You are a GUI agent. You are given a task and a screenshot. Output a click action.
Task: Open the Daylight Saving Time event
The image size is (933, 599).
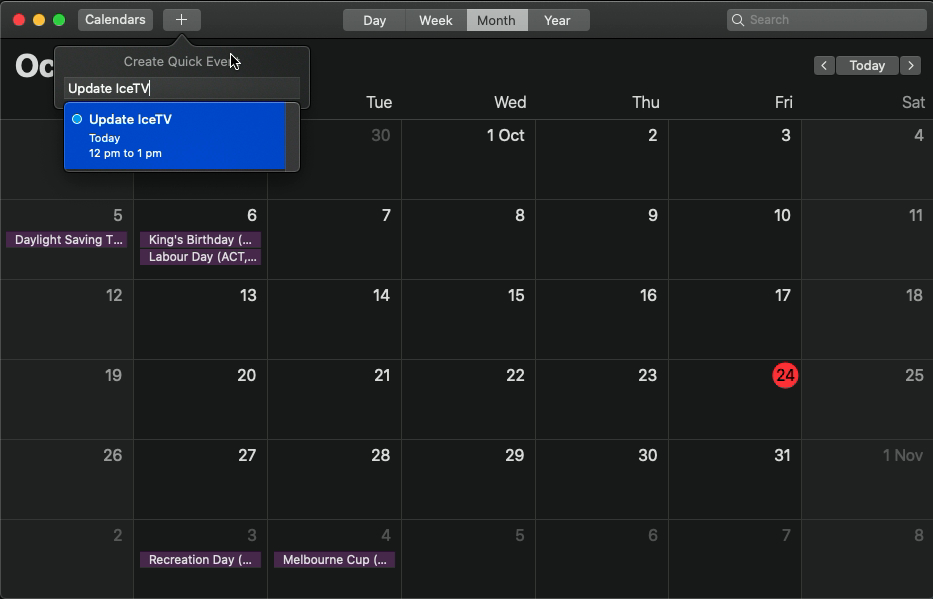click(x=67, y=240)
